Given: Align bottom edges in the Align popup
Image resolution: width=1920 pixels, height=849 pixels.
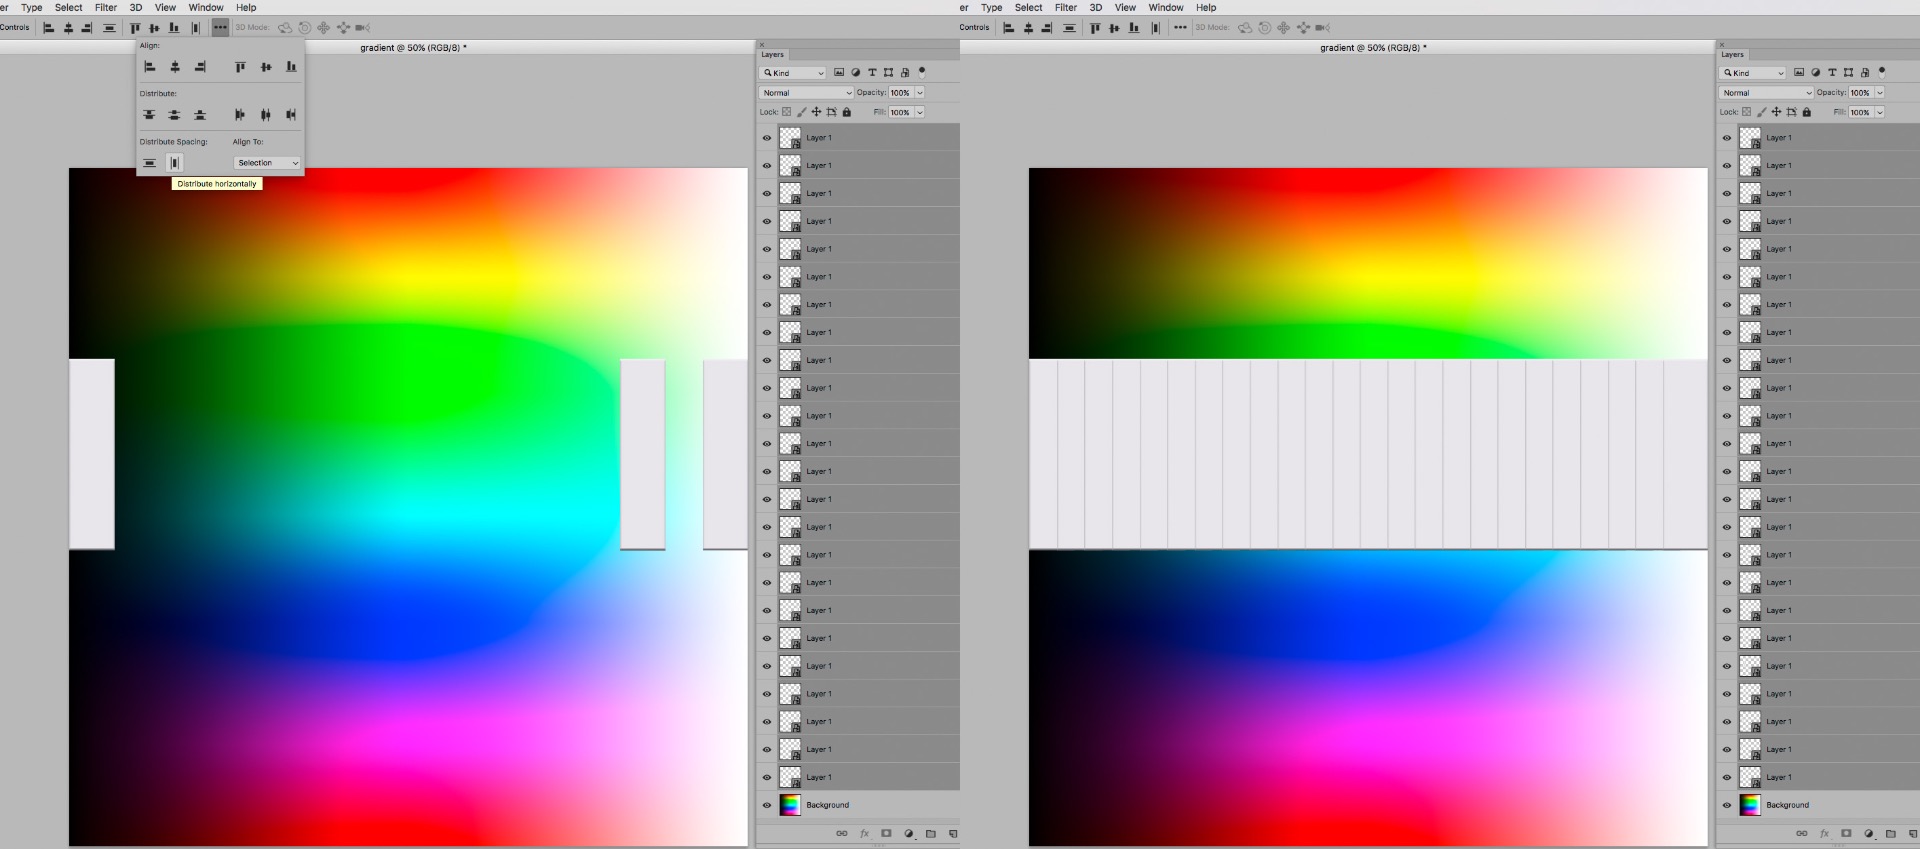Looking at the screenshot, I should pos(291,67).
